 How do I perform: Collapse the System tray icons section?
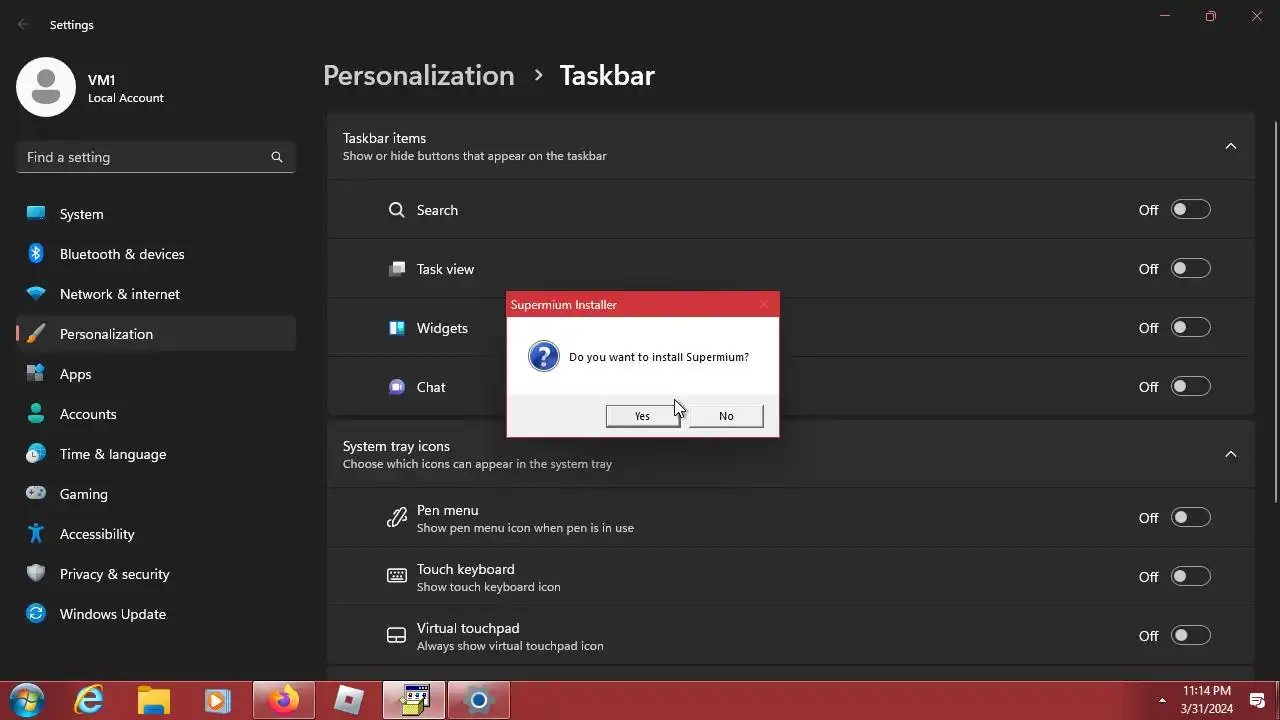1231,454
